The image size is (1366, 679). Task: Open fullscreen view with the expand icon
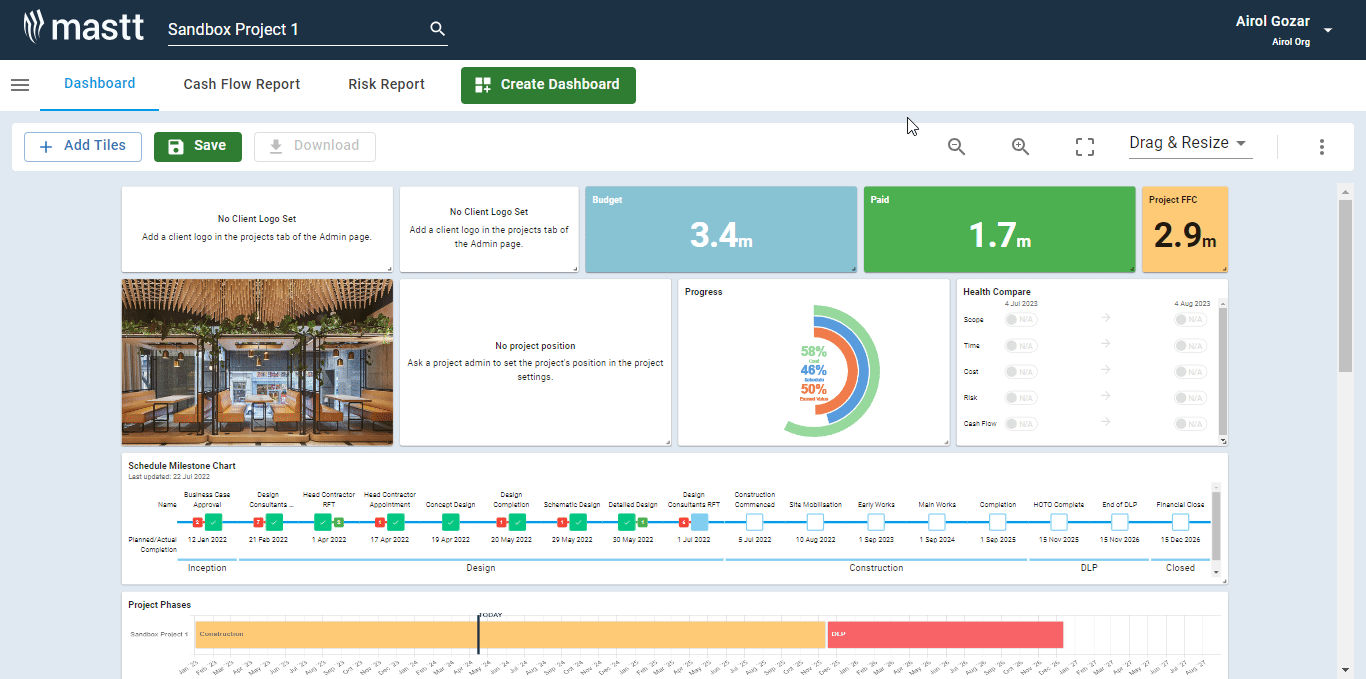(1084, 146)
